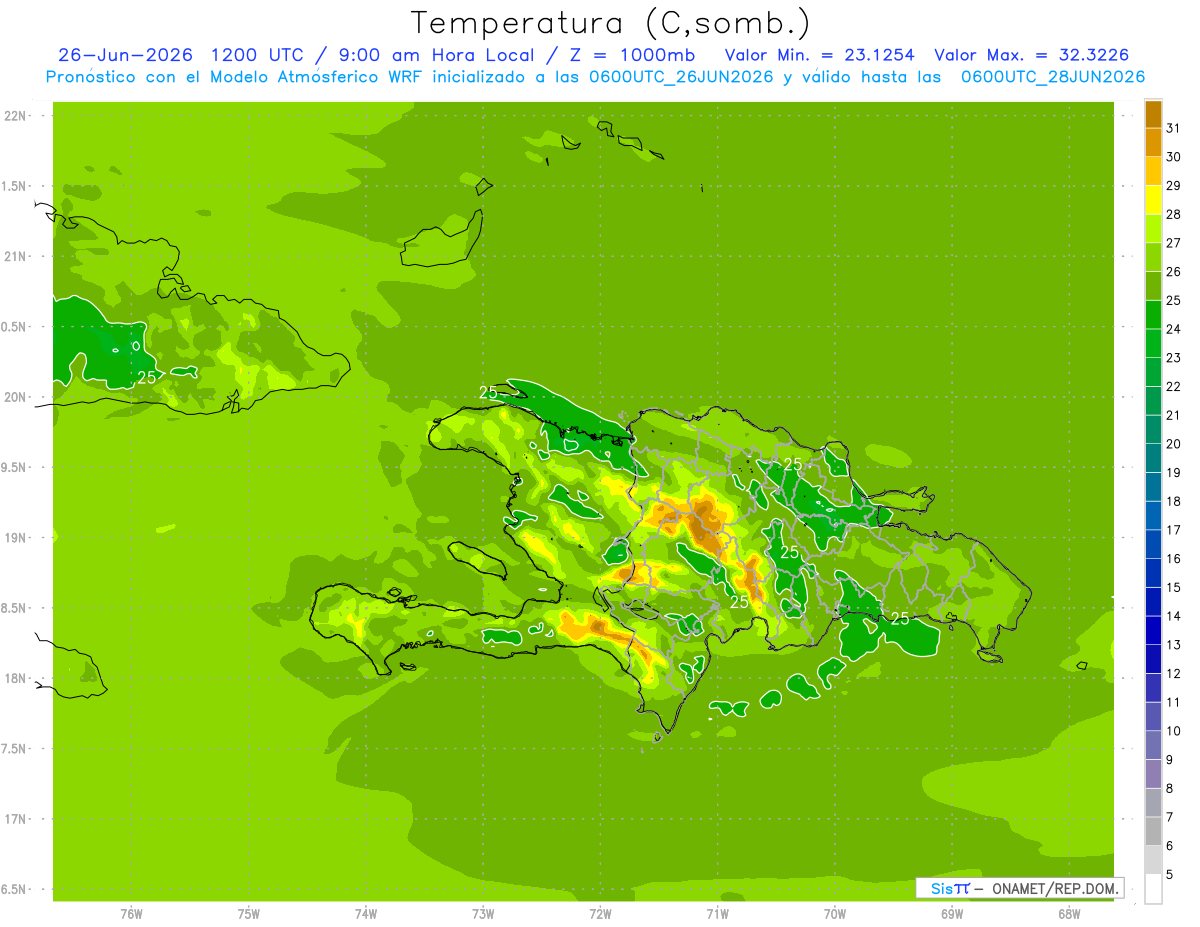Image resolution: width=1200 pixels, height=927 pixels.
Task: Click the '20N' latitude label
Action: click(x=16, y=397)
